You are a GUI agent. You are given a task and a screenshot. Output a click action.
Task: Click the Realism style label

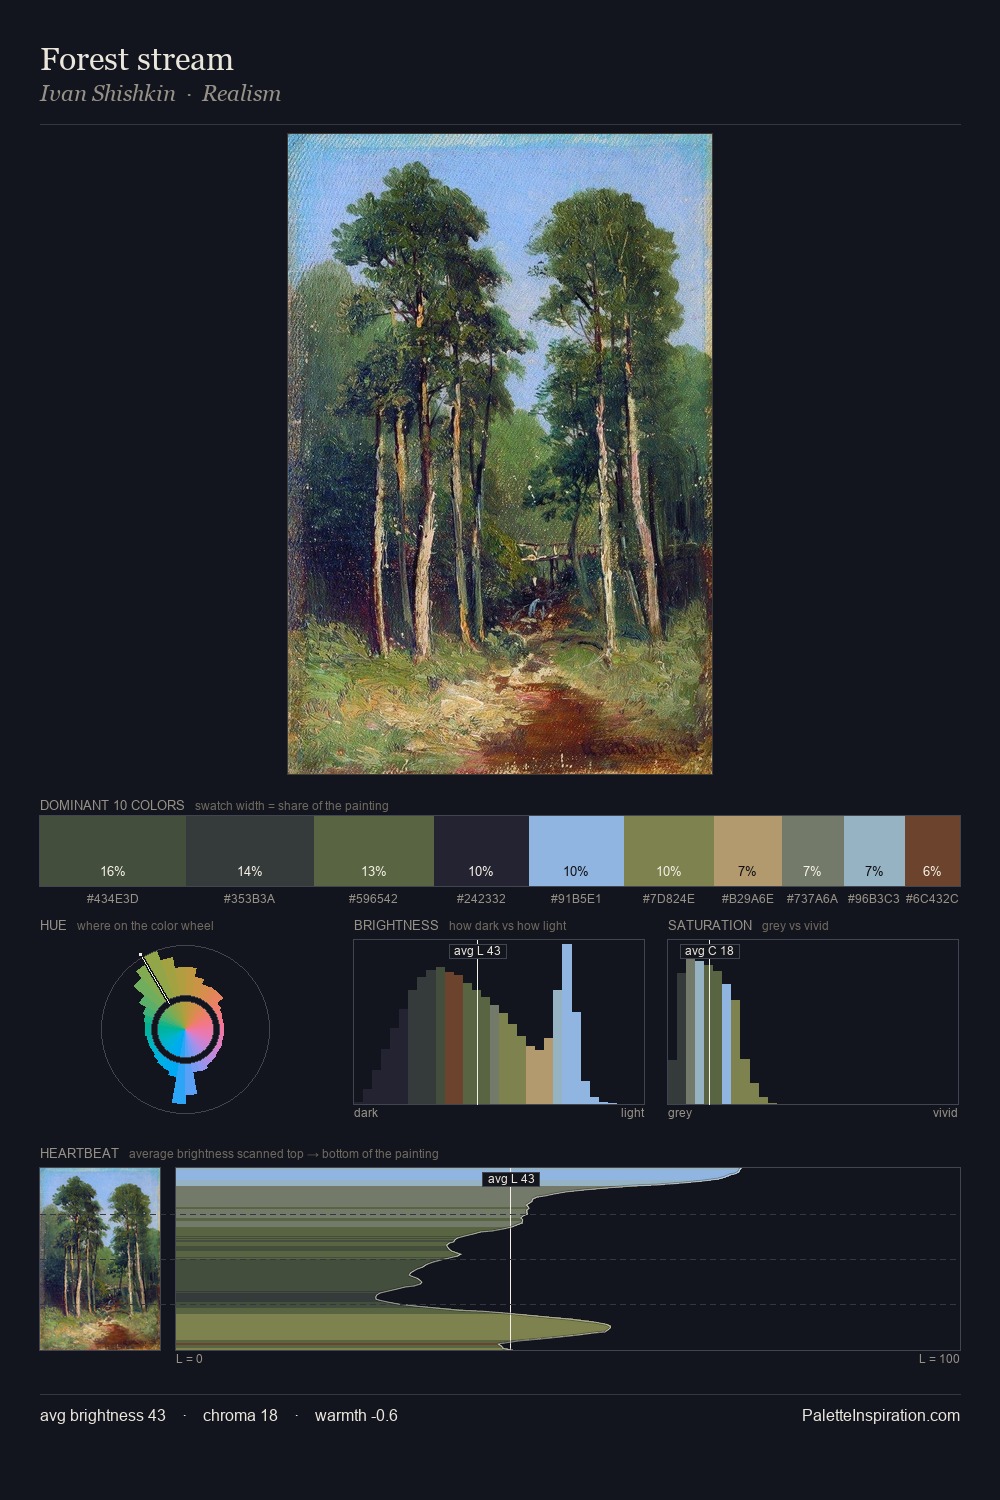tap(241, 93)
